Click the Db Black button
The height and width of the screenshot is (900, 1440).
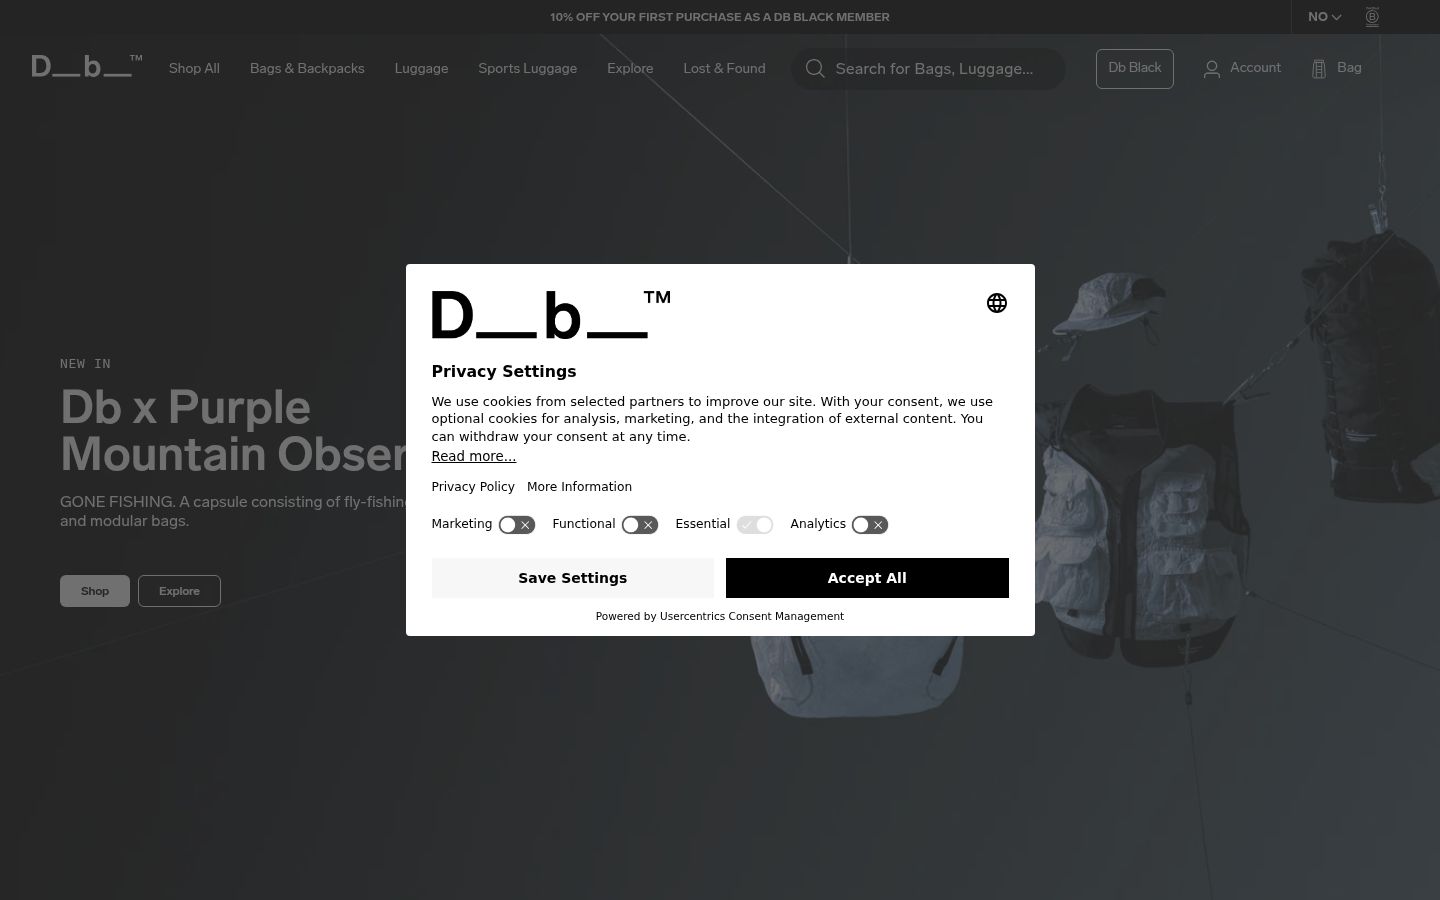point(1135,69)
